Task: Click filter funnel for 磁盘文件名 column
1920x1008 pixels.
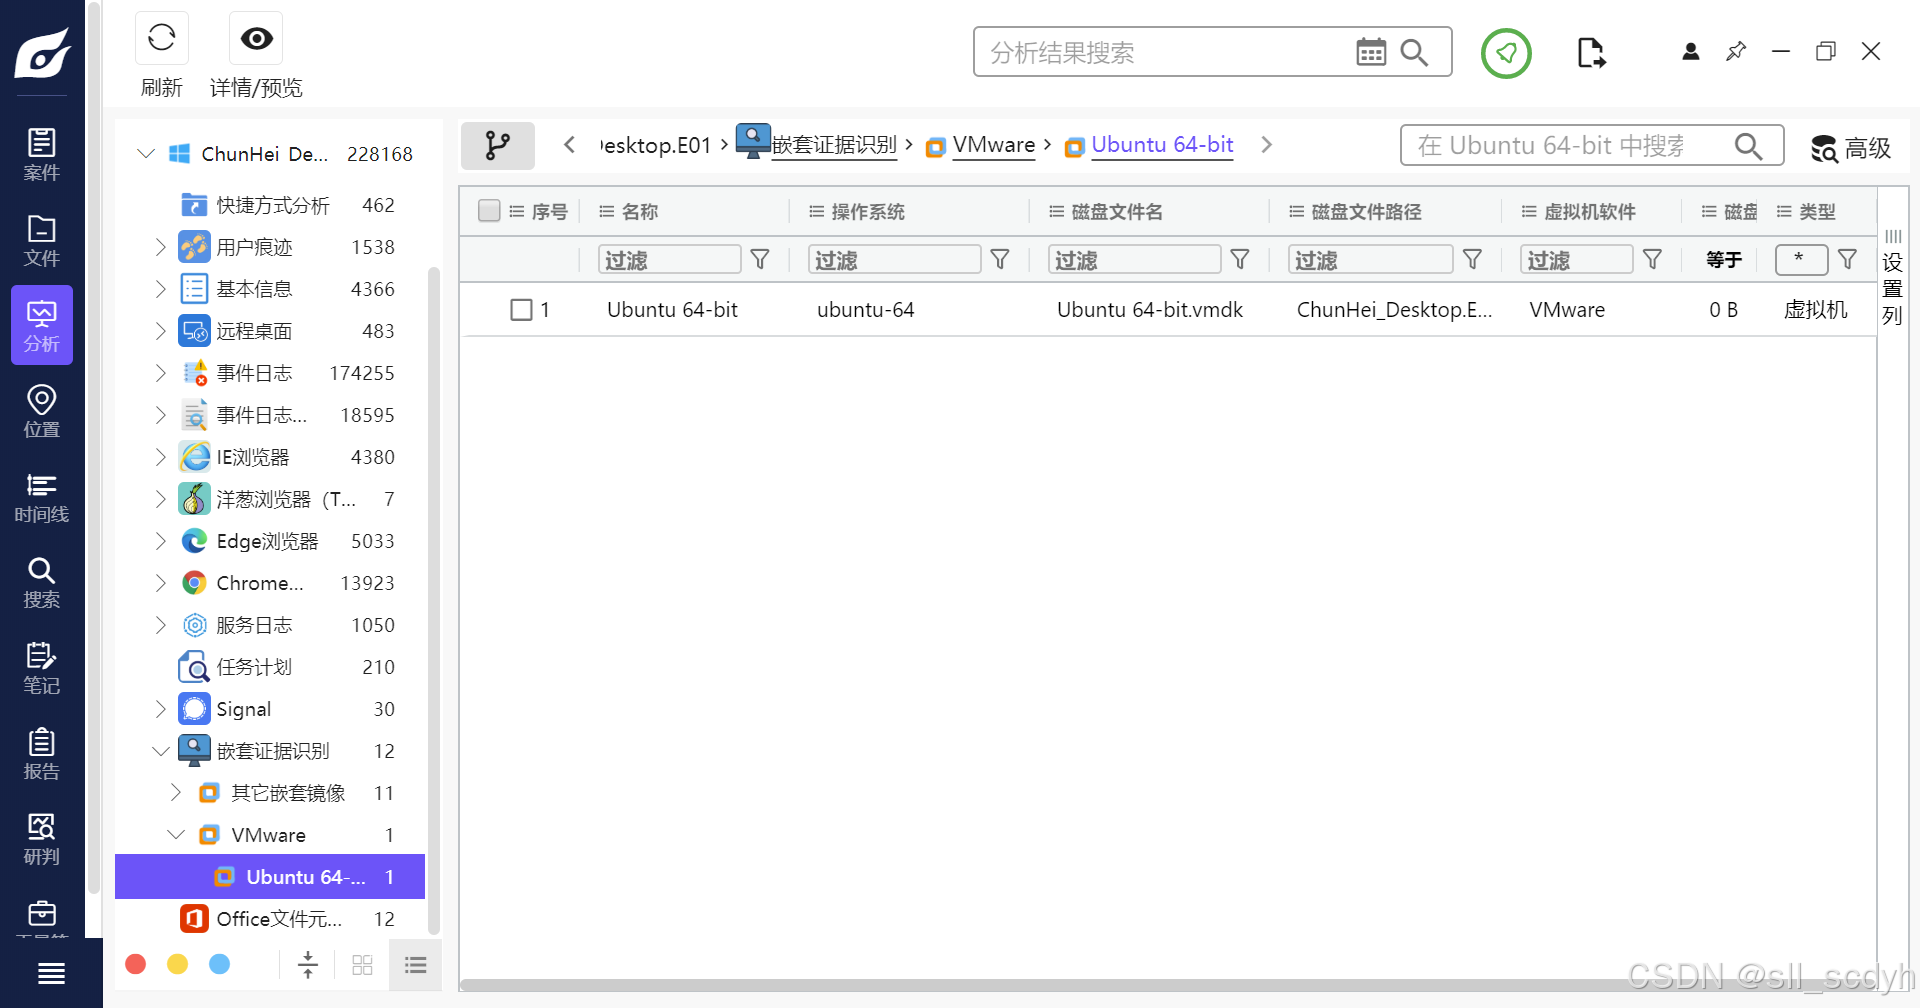Action: point(1240,260)
